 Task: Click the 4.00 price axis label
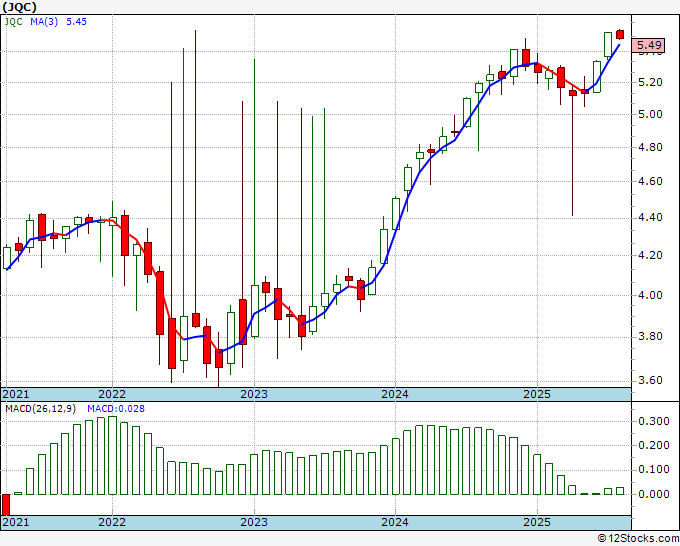pos(650,295)
